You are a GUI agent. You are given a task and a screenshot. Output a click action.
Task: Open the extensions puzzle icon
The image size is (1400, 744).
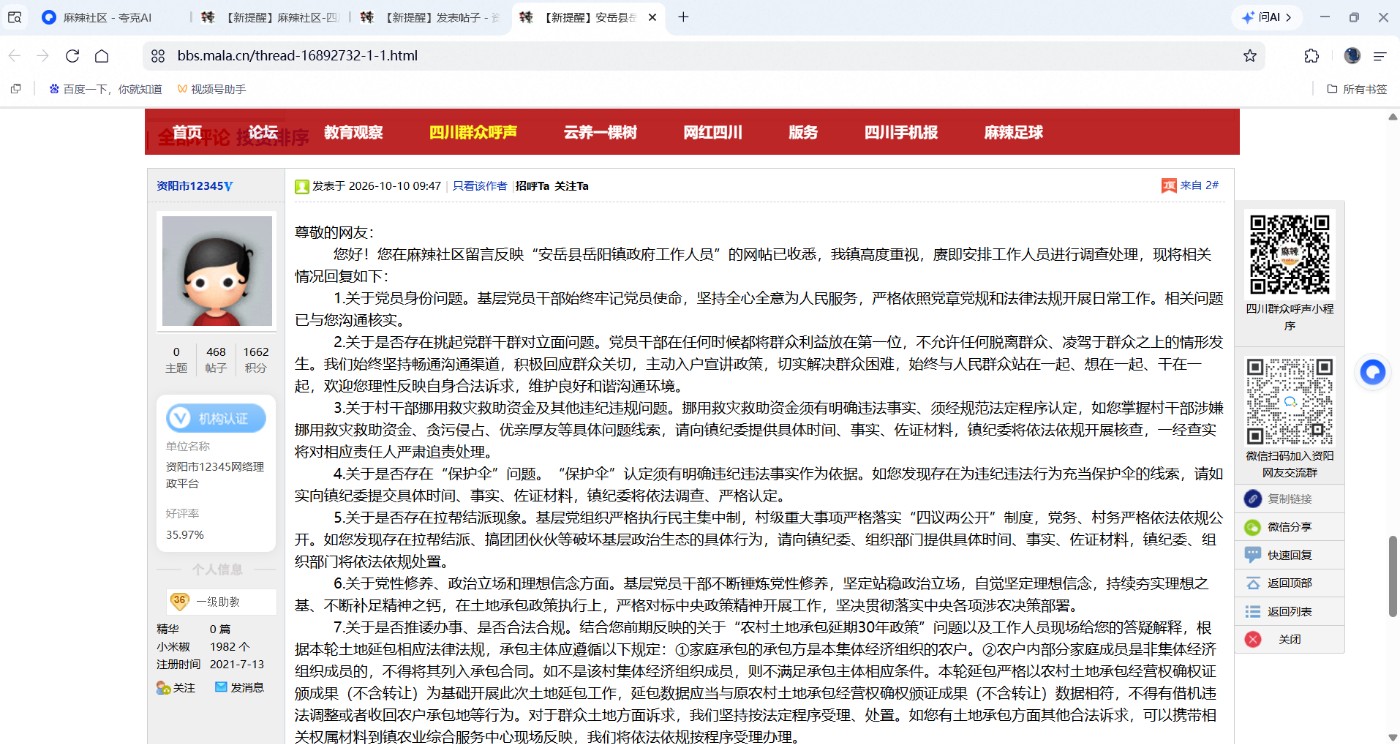(1312, 56)
